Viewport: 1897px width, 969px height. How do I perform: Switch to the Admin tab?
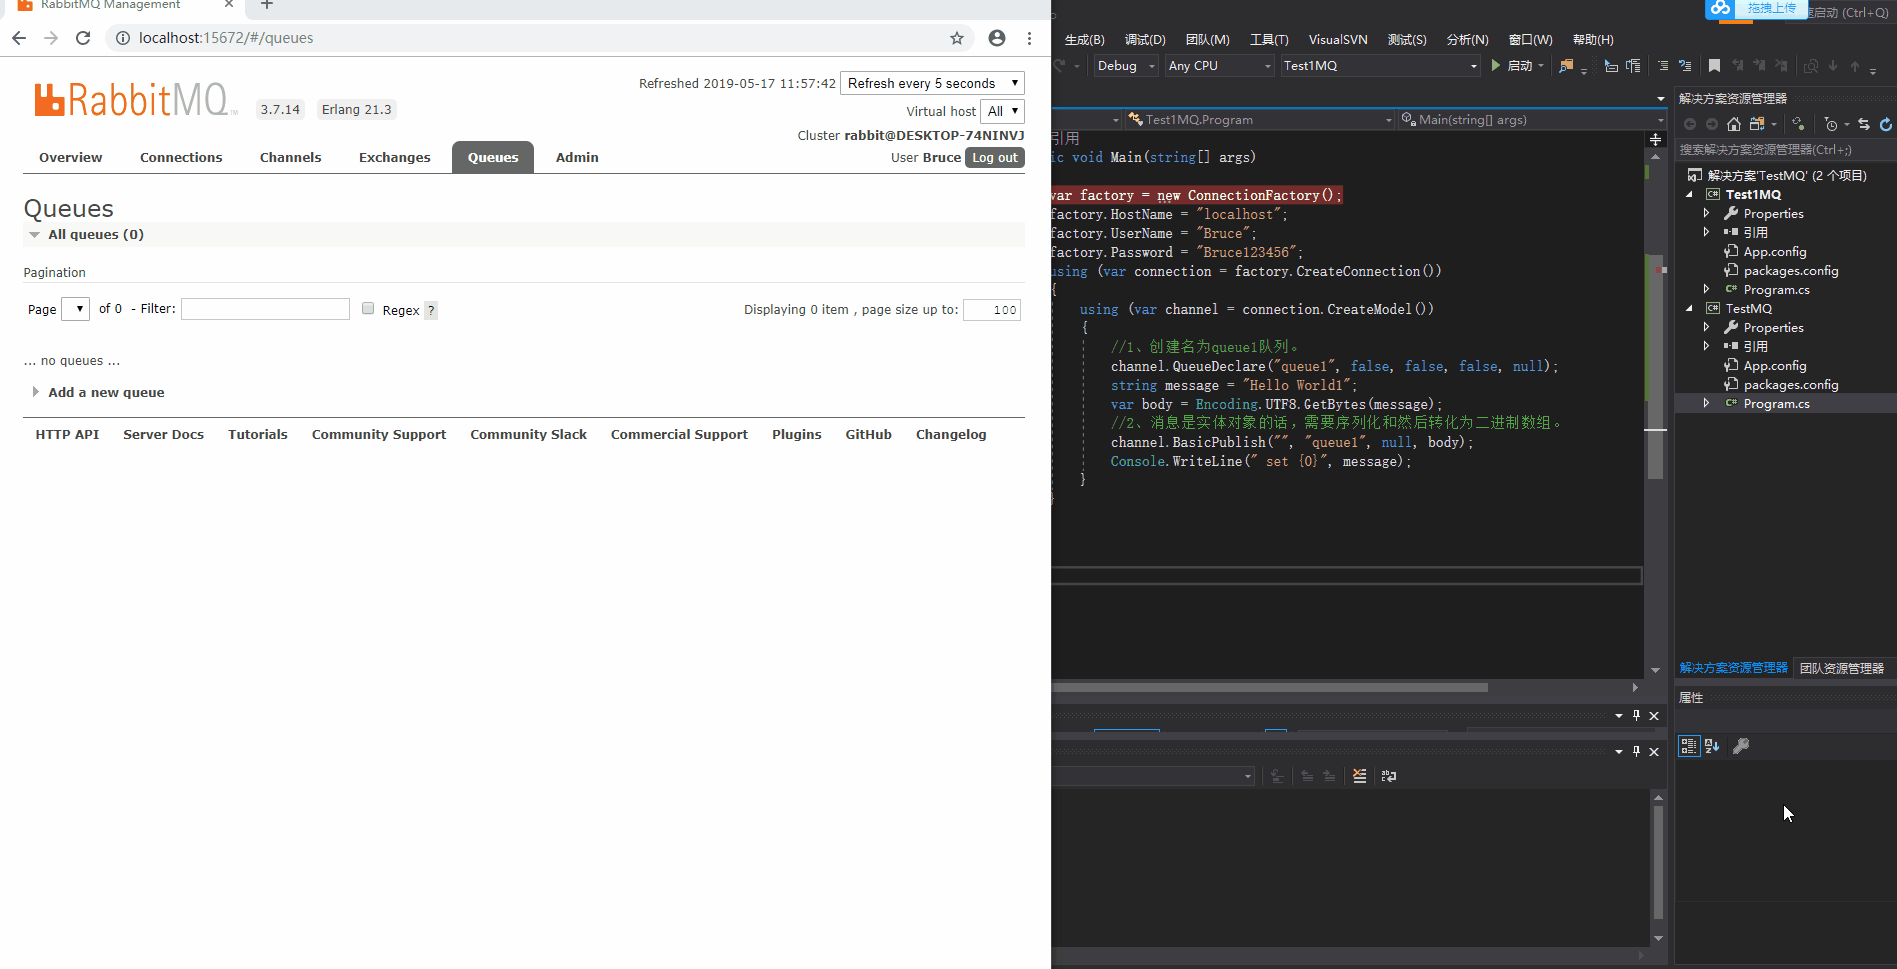coord(577,157)
